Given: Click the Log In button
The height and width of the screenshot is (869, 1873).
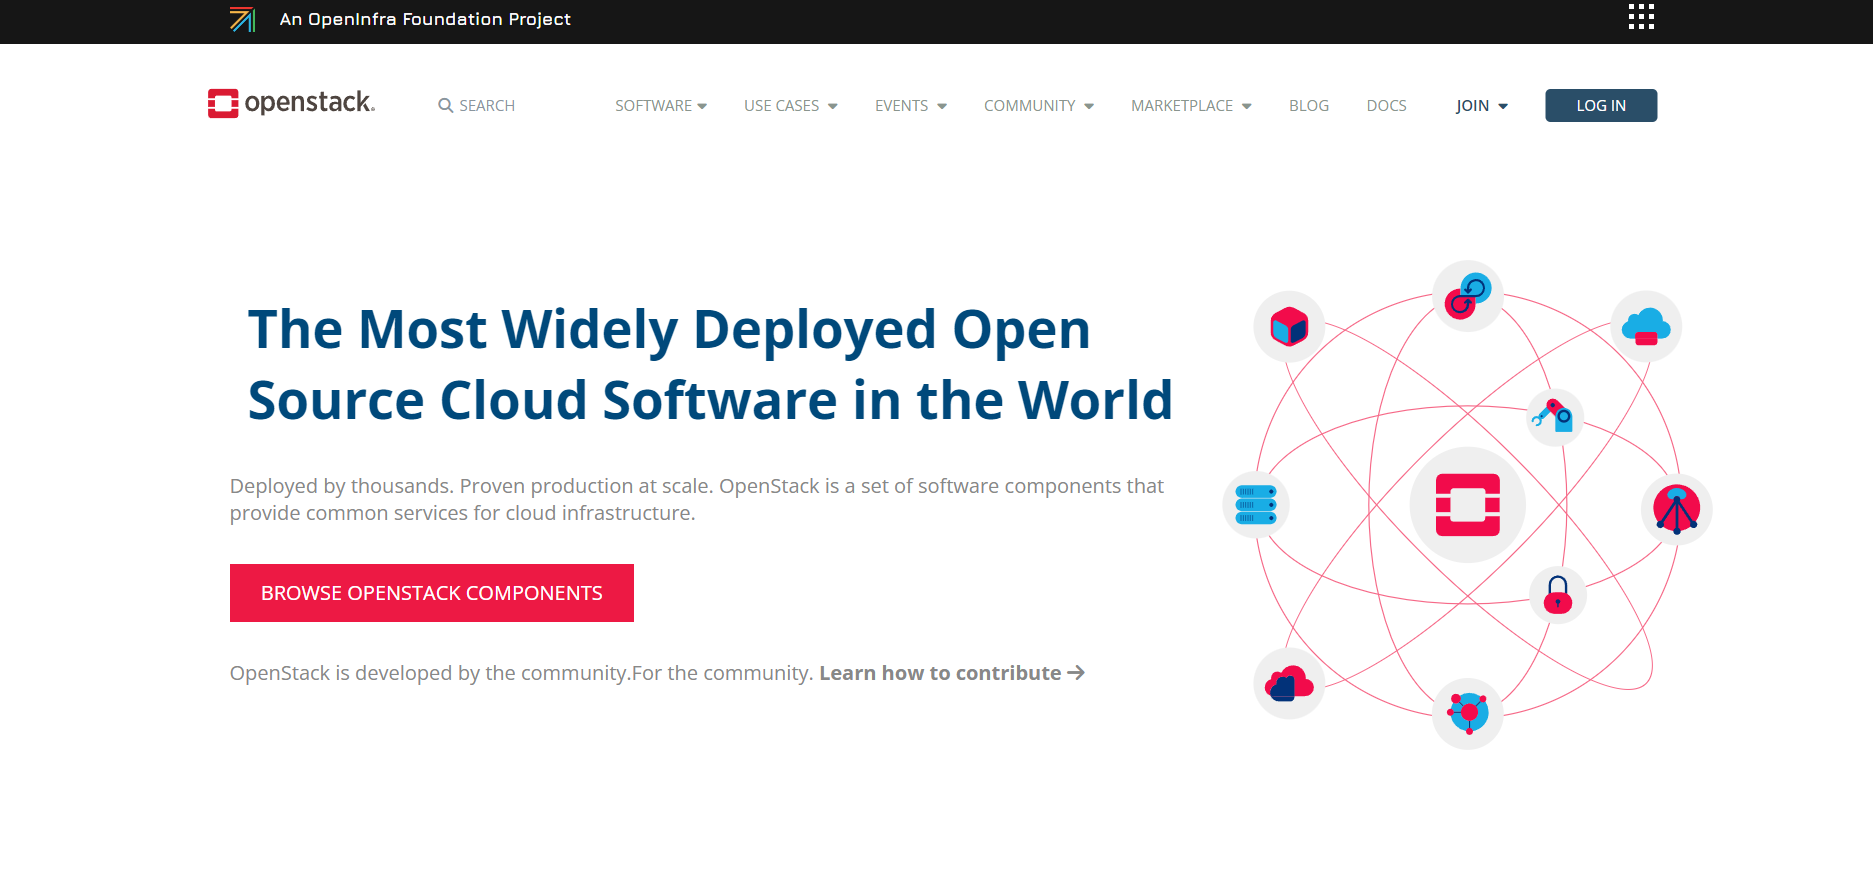Looking at the screenshot, I should pyautogui.click(x=1601, y=105).
